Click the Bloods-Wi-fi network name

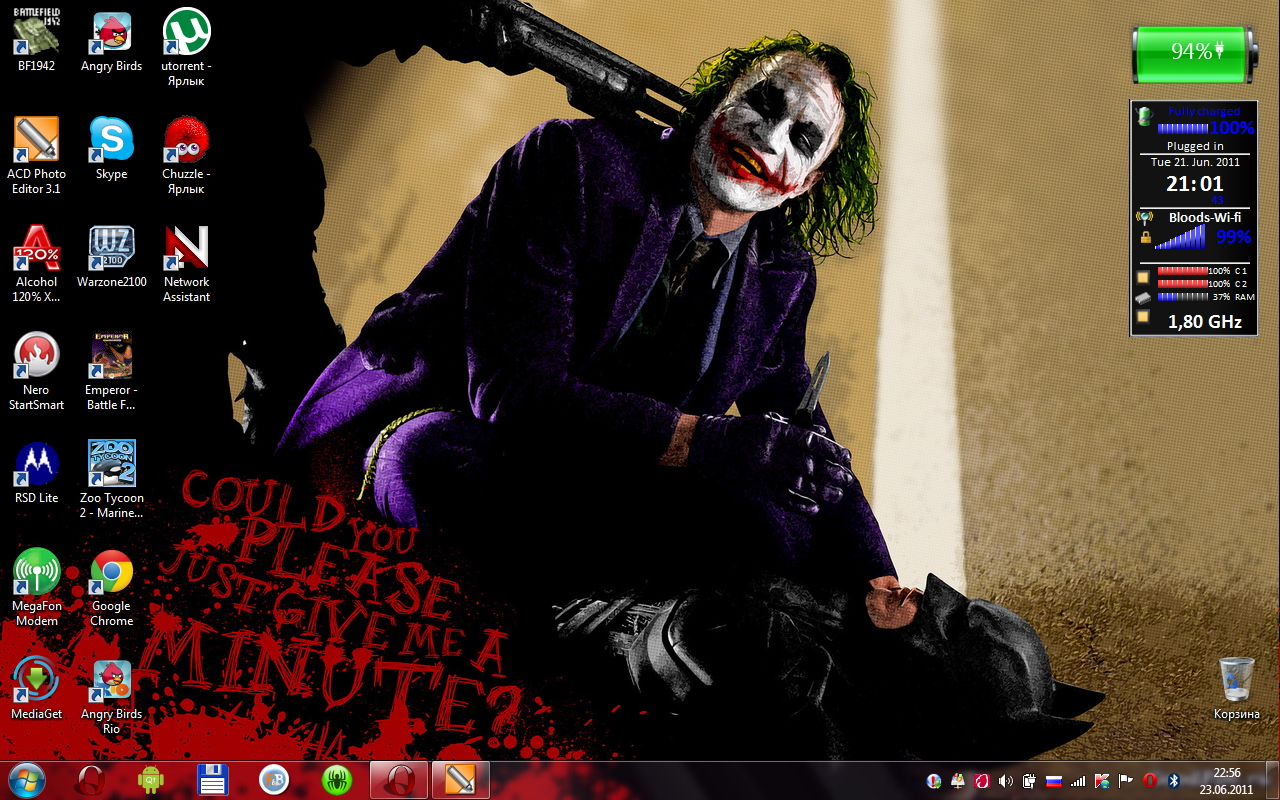[1205, 217]
